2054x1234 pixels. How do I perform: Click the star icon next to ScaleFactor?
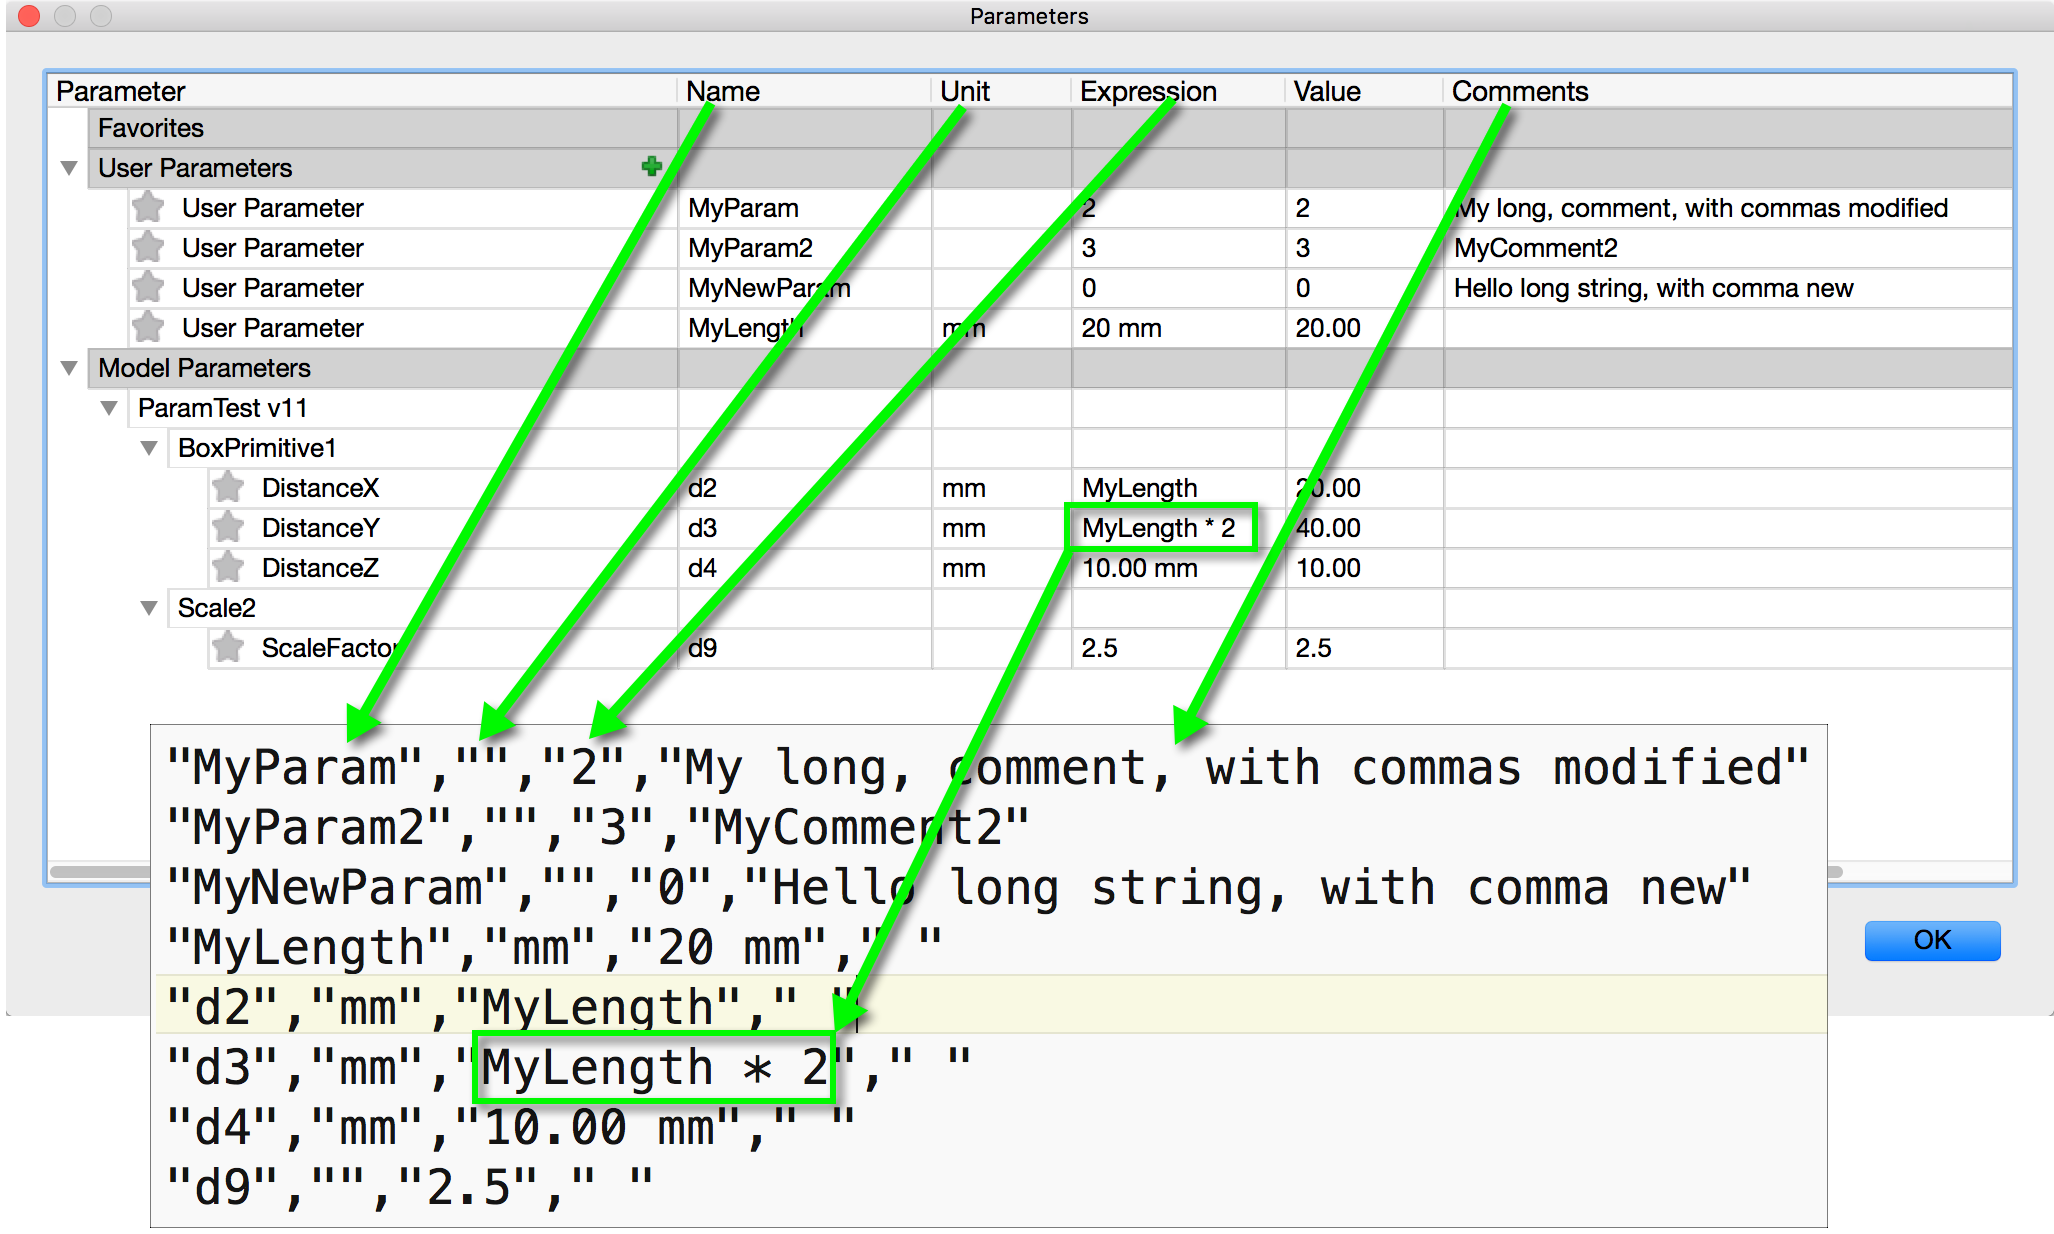point(228,647)
